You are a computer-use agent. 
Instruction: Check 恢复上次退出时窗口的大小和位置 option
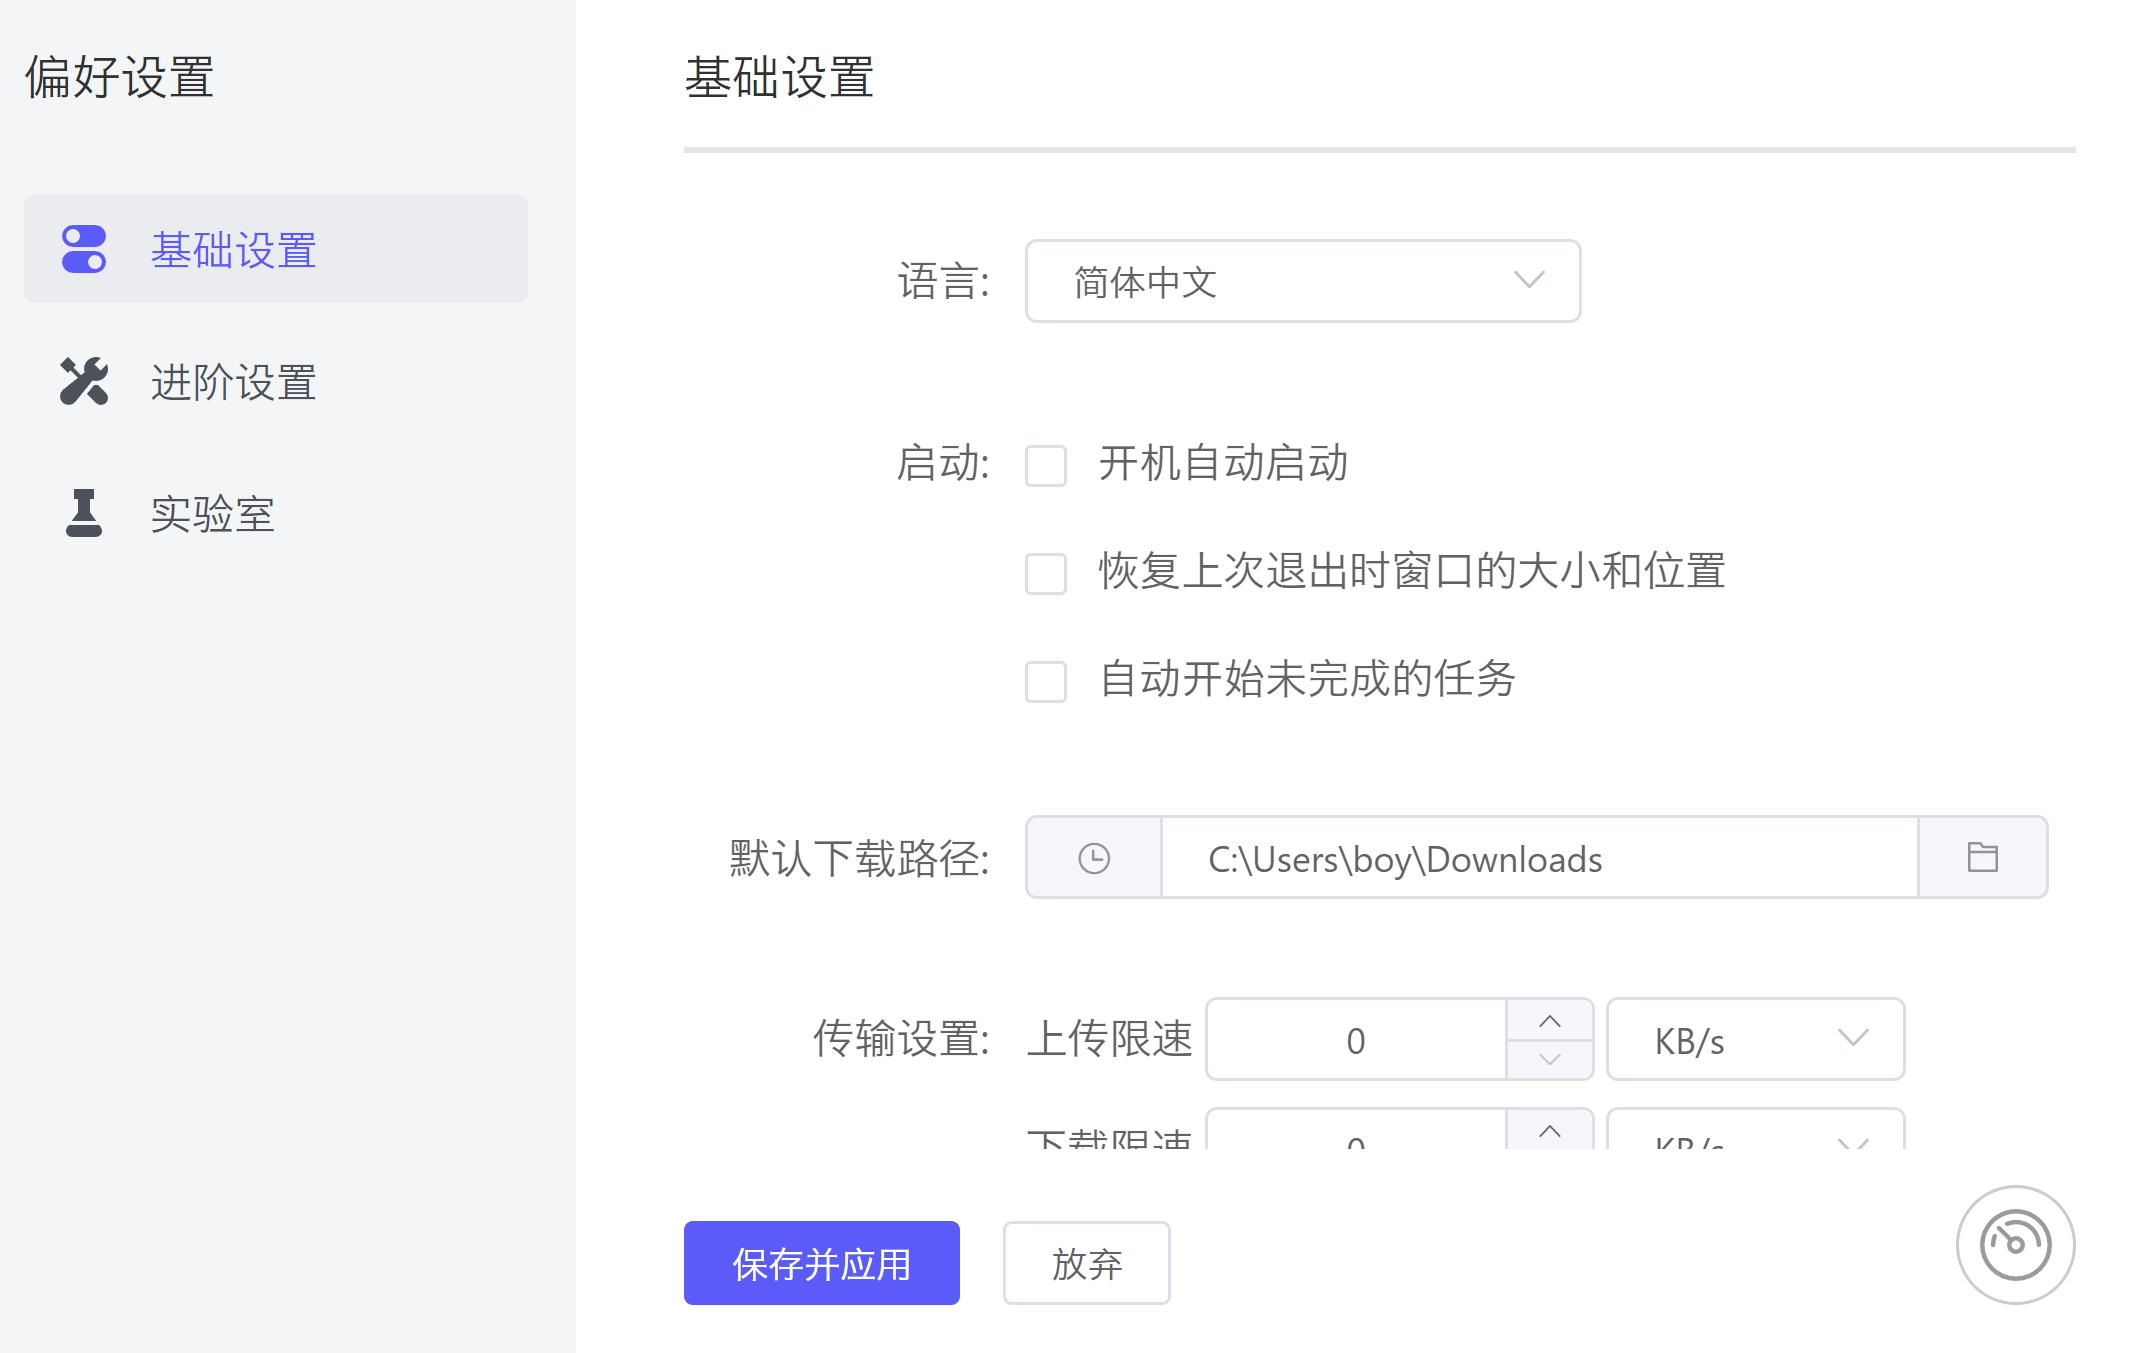point(1046,574)
